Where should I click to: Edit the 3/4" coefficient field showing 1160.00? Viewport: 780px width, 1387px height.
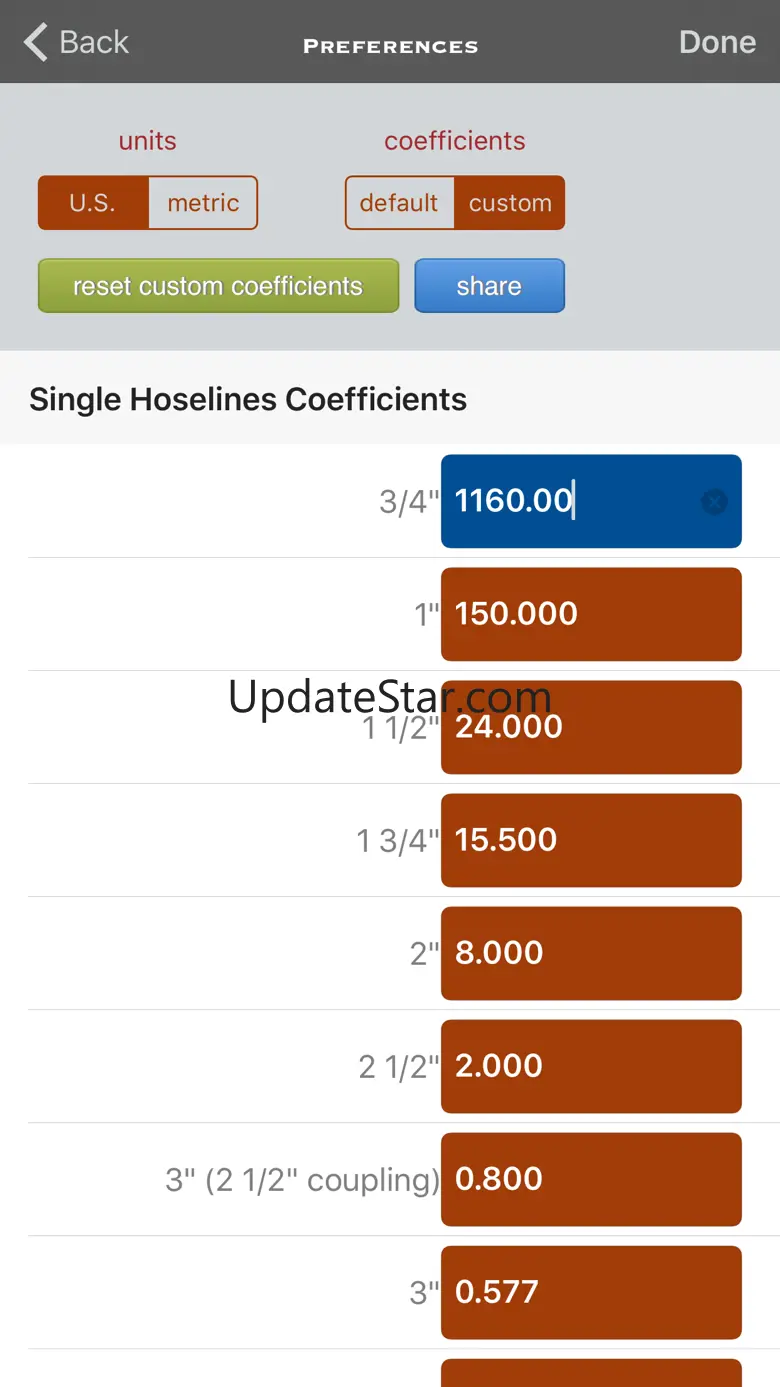[x=591, y=501]
